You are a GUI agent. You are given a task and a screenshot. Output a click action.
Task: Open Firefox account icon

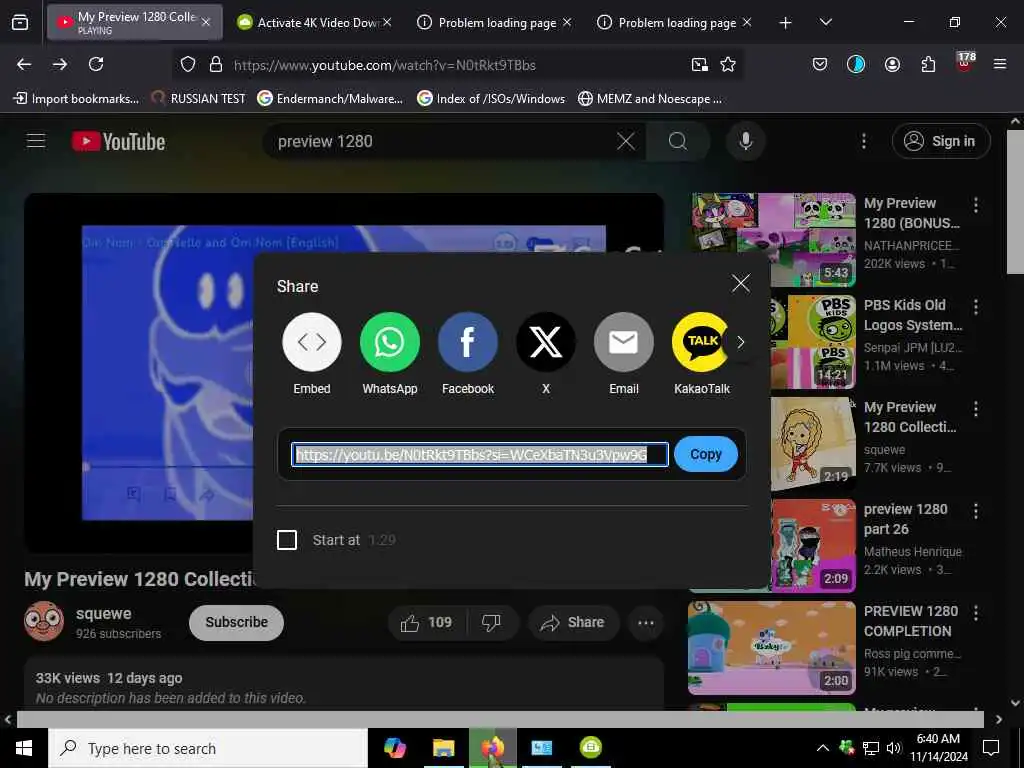click(x=892, y=64)
